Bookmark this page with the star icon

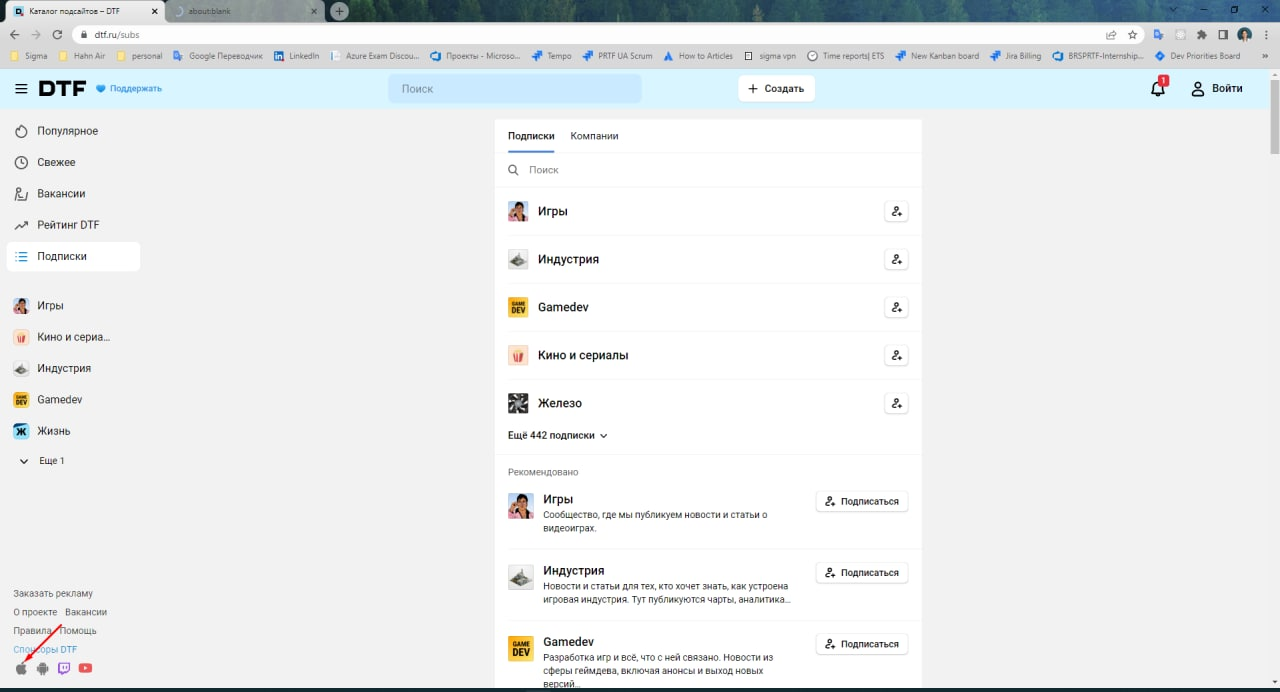pyautogui.click(x=1133, y=34)
